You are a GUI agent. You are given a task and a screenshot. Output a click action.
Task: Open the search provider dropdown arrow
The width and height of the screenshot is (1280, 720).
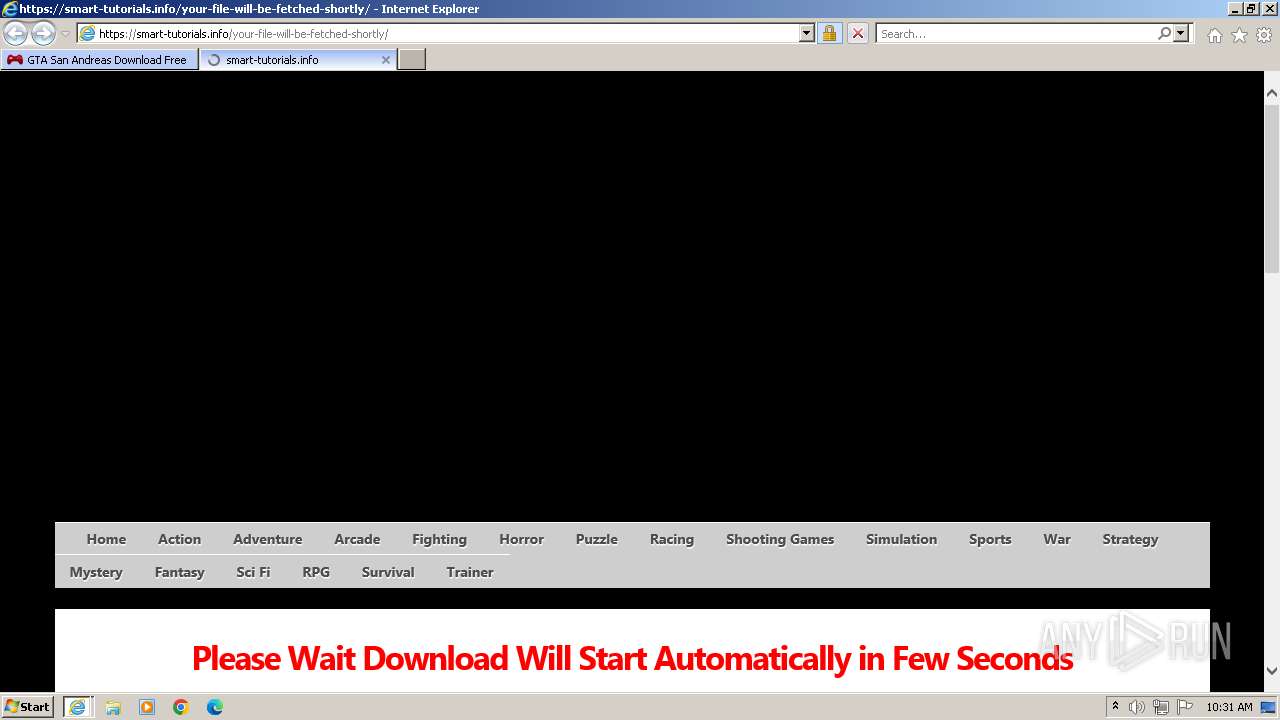click(x=1181, y=33)
